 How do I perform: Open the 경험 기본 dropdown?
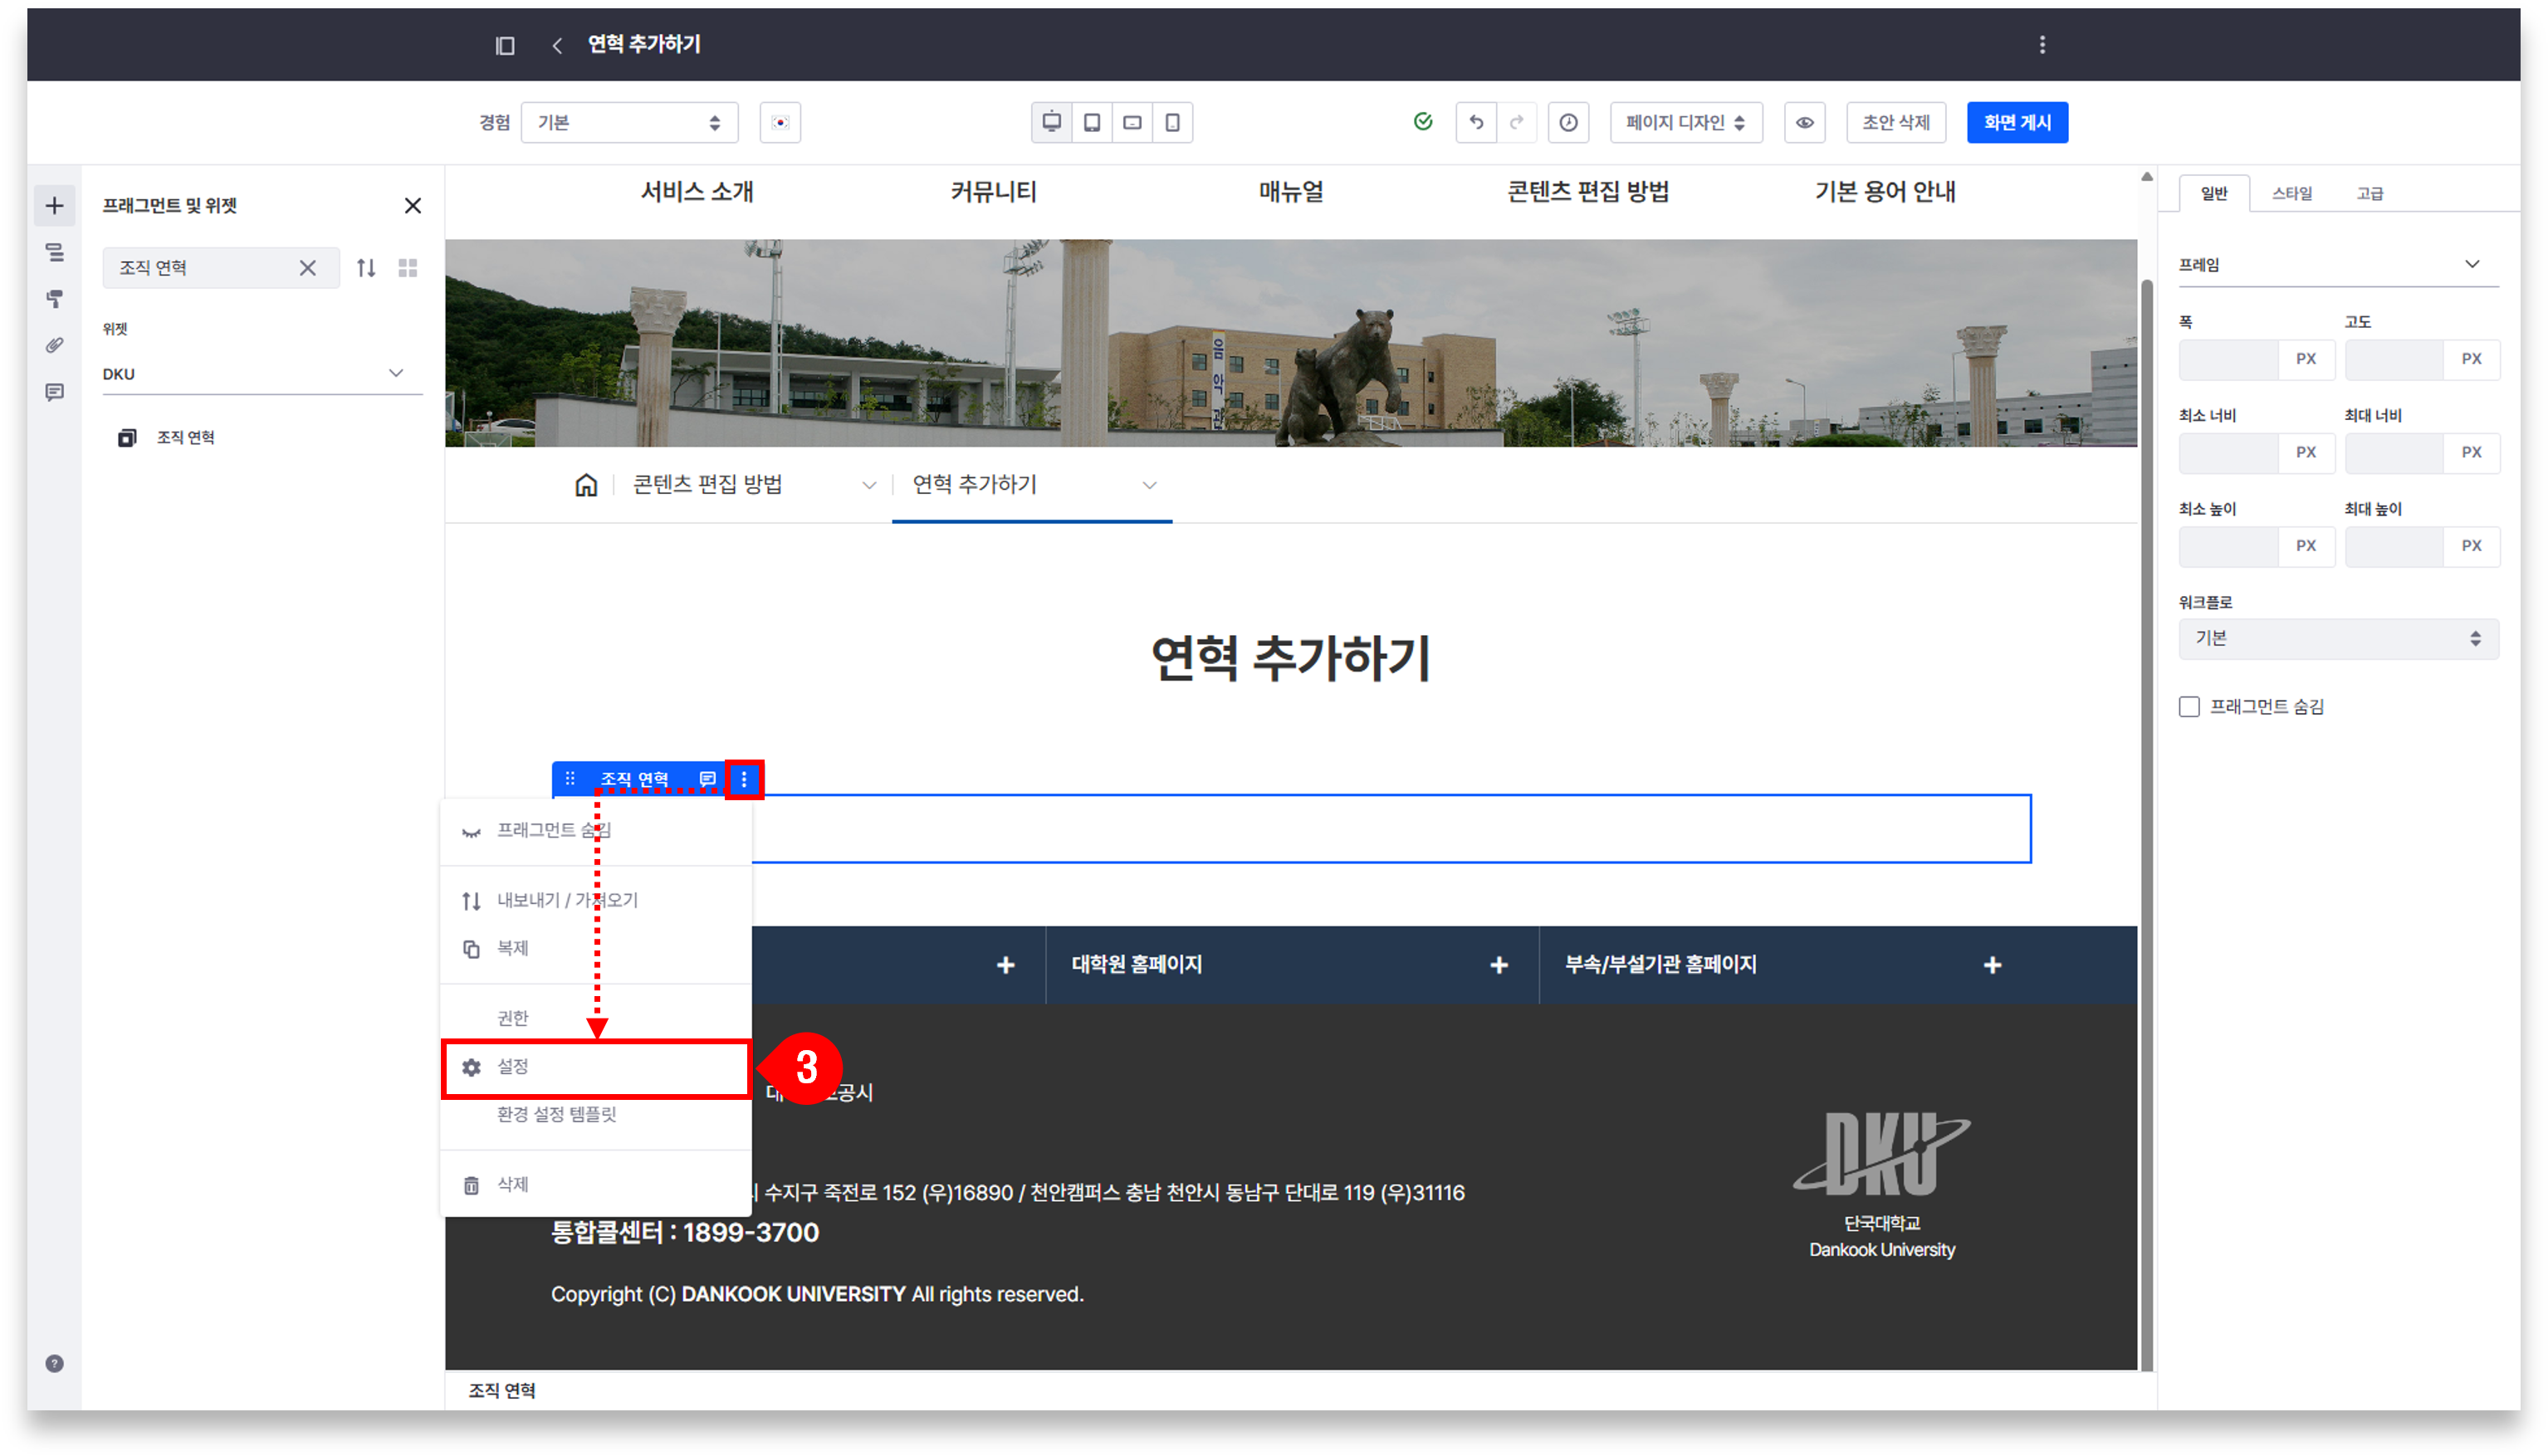coord(629,122)
